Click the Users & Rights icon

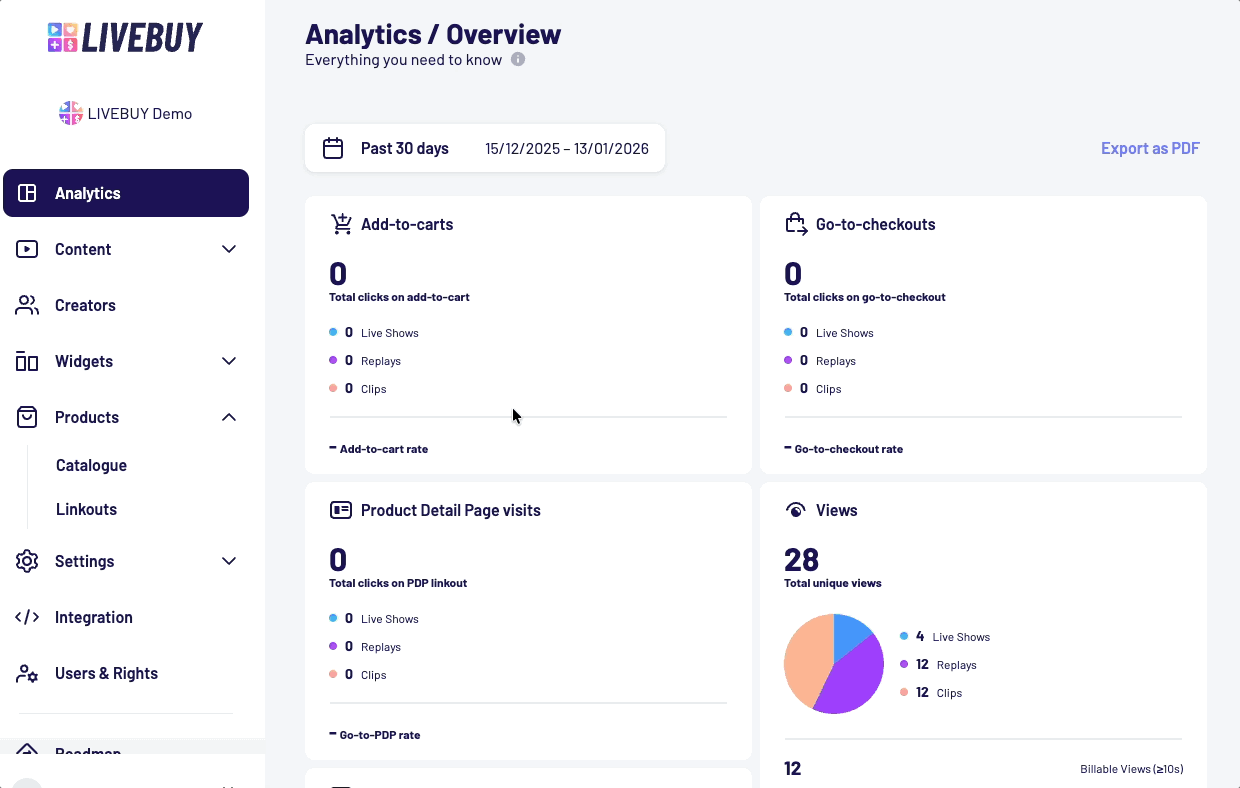27,673
